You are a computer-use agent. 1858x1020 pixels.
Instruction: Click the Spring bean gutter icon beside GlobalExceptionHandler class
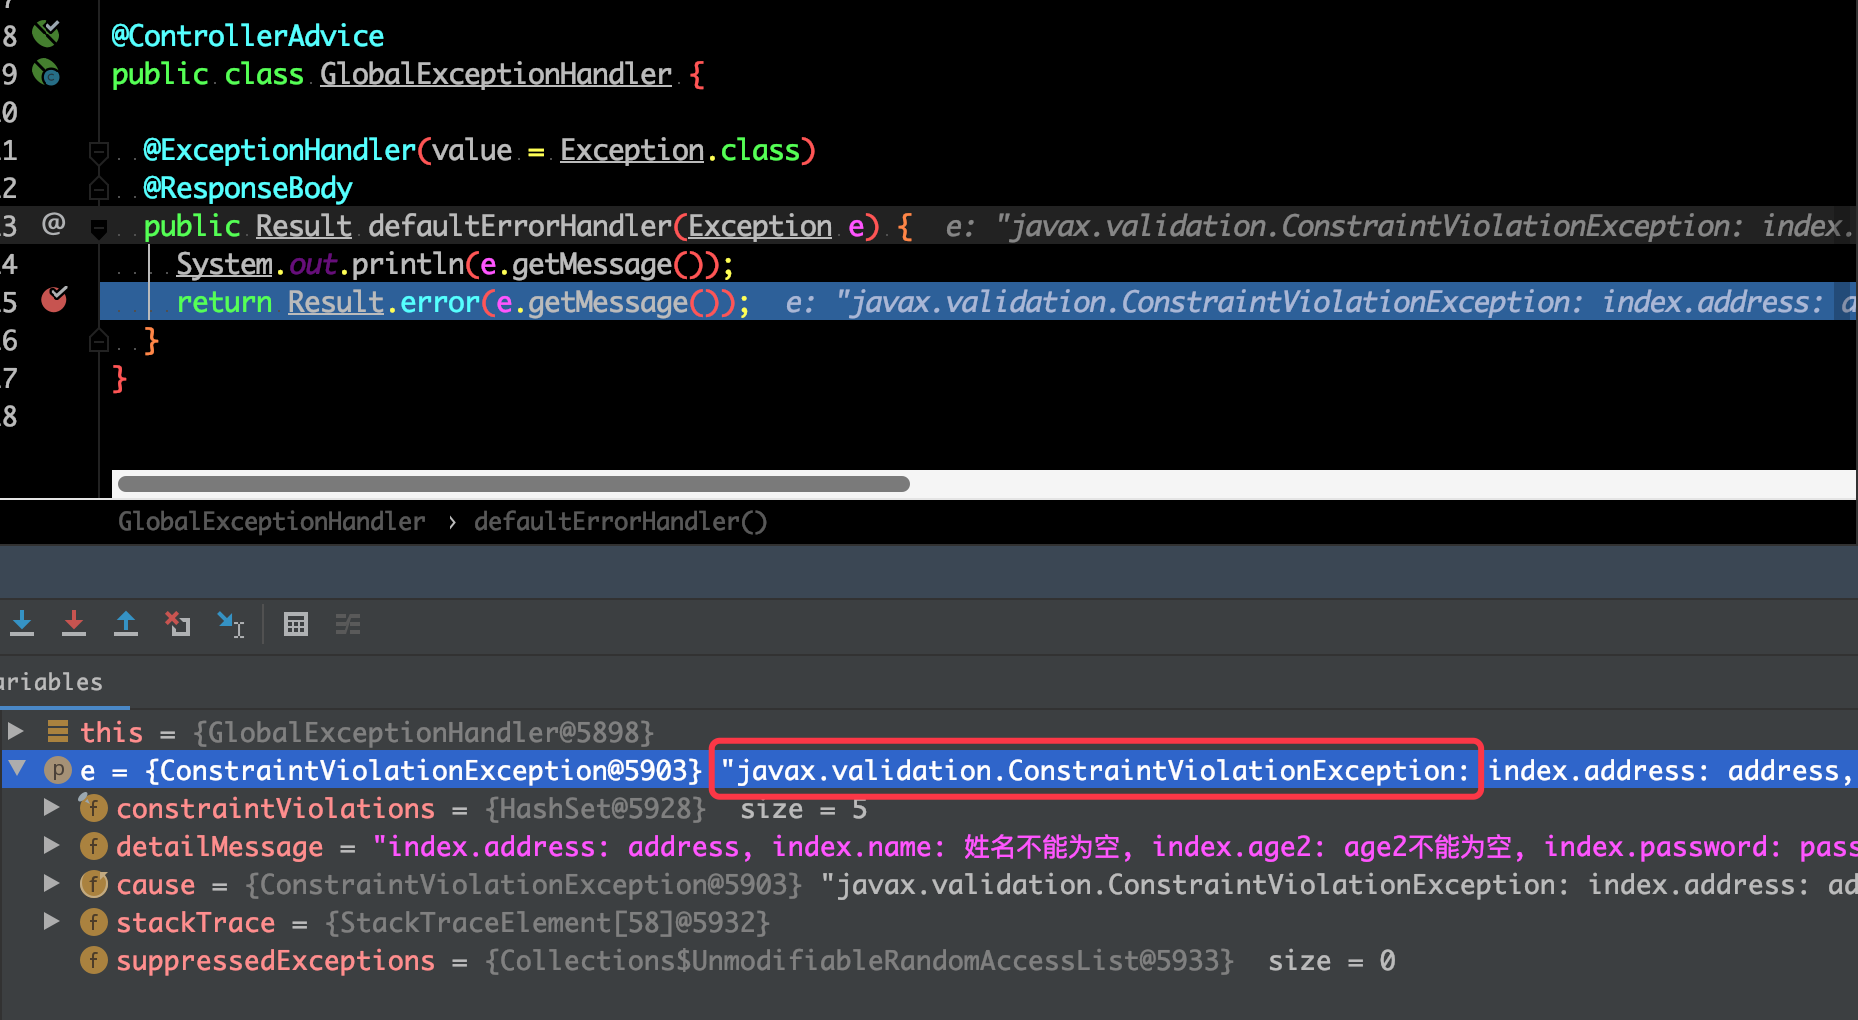coord(46,72)
